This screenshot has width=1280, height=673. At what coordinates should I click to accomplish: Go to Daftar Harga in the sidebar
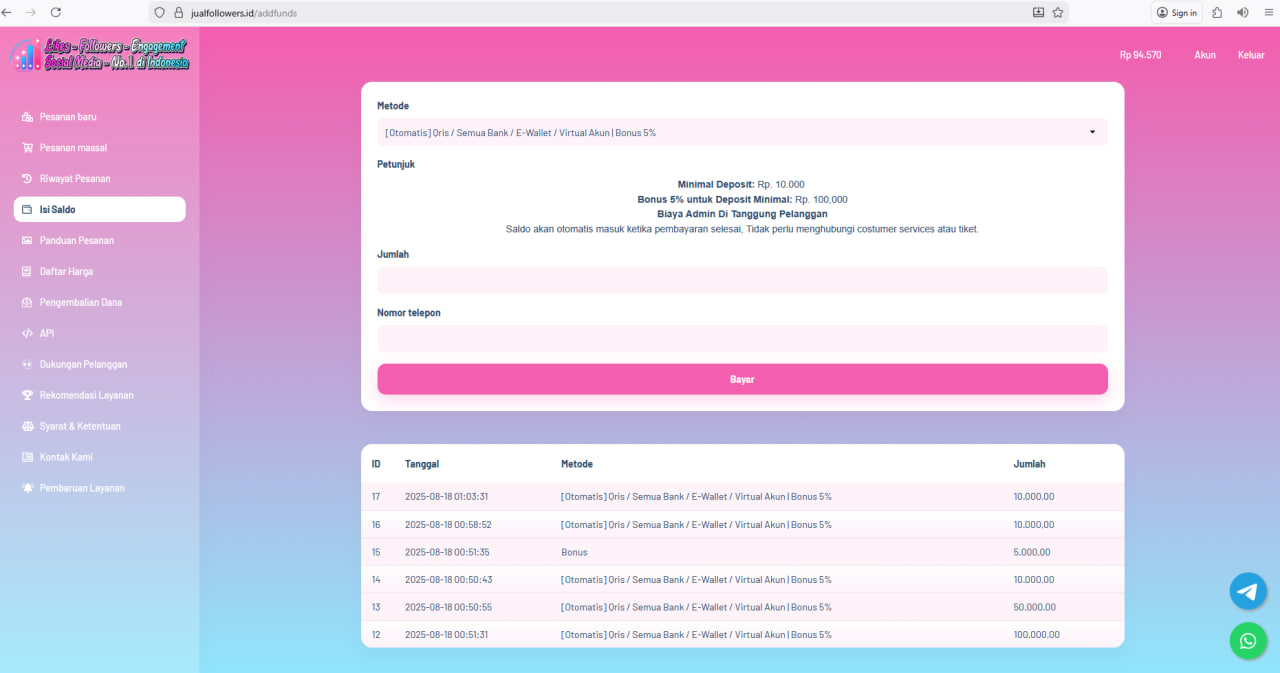point(66,271)
